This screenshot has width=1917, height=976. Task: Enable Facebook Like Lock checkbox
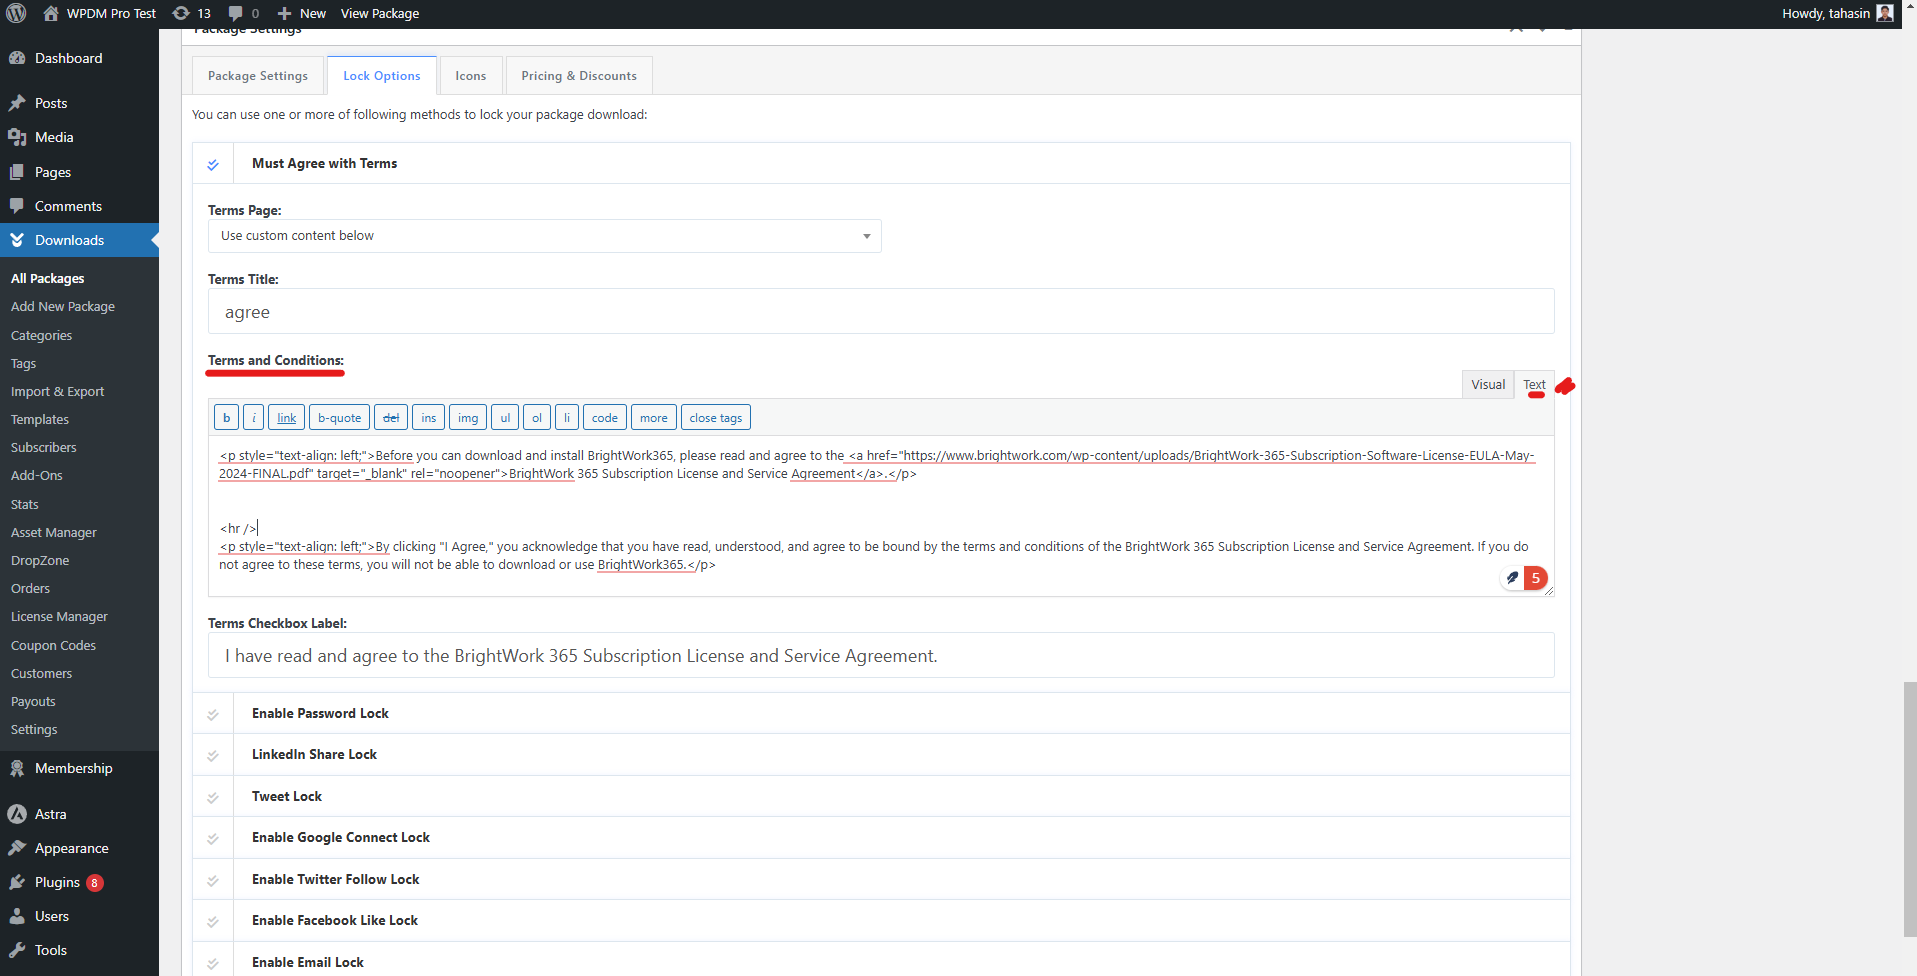point(213,921)
